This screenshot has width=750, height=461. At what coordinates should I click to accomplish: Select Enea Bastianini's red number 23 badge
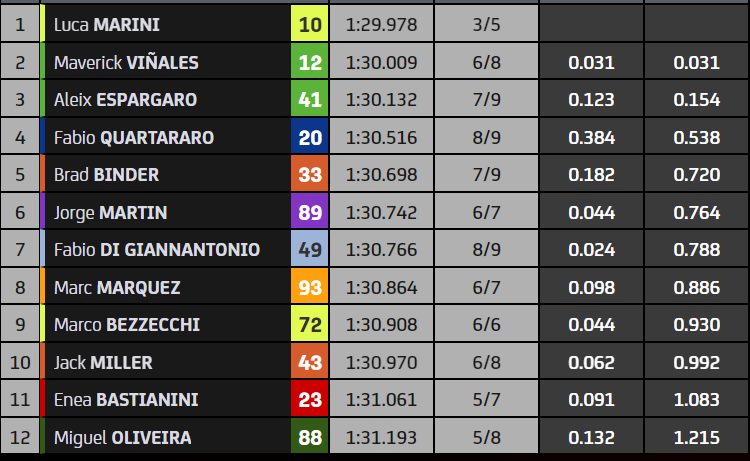(x=310, y=400)
